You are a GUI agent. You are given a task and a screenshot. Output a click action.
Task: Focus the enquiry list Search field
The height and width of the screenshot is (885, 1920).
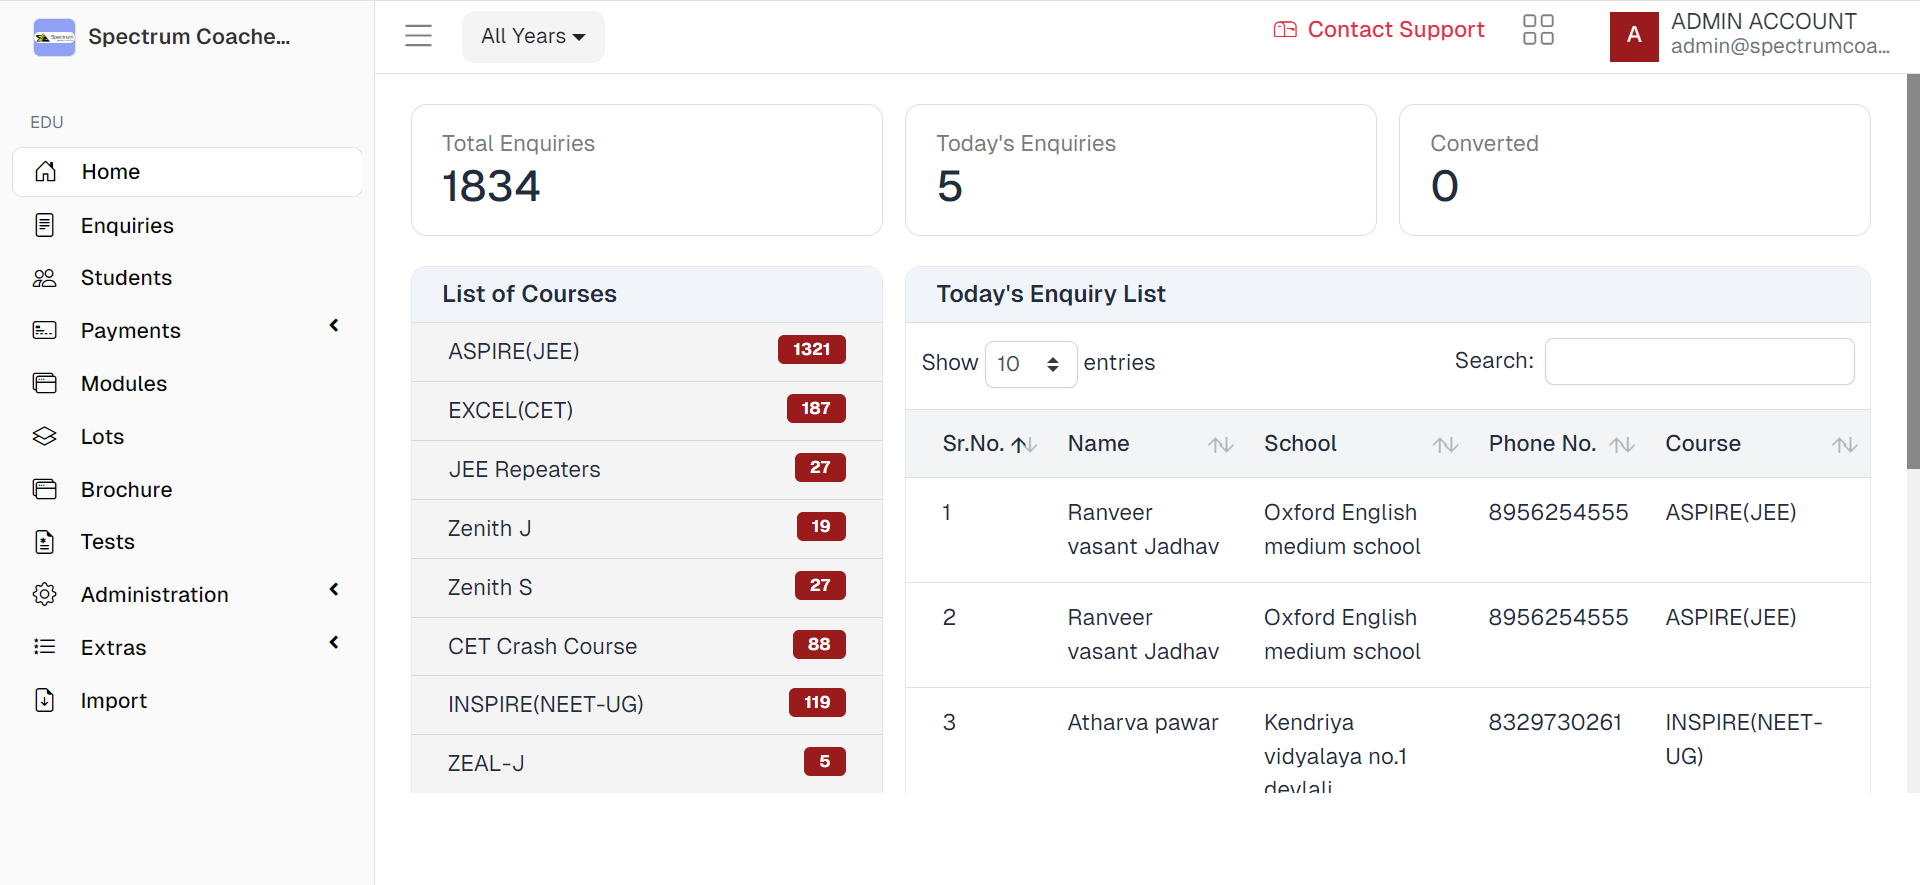click(x=1699, y=361)
